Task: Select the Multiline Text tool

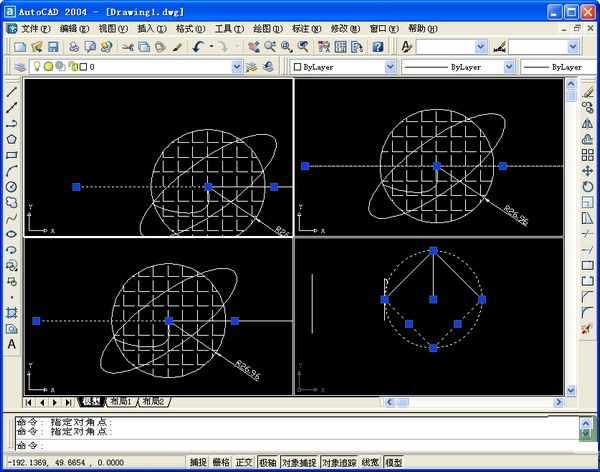Action: (11, 344)
